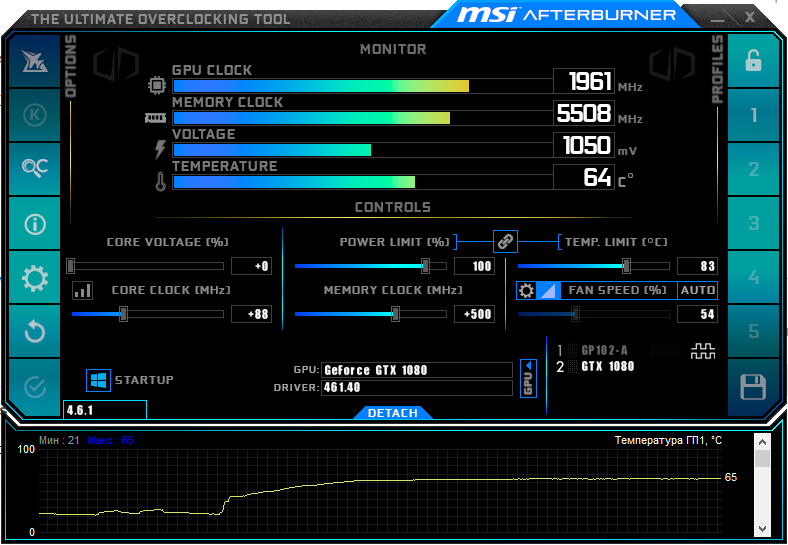Apply changes with the checkmark icon
The width and height of the screenshot is (788, 545).
(35, 385)
